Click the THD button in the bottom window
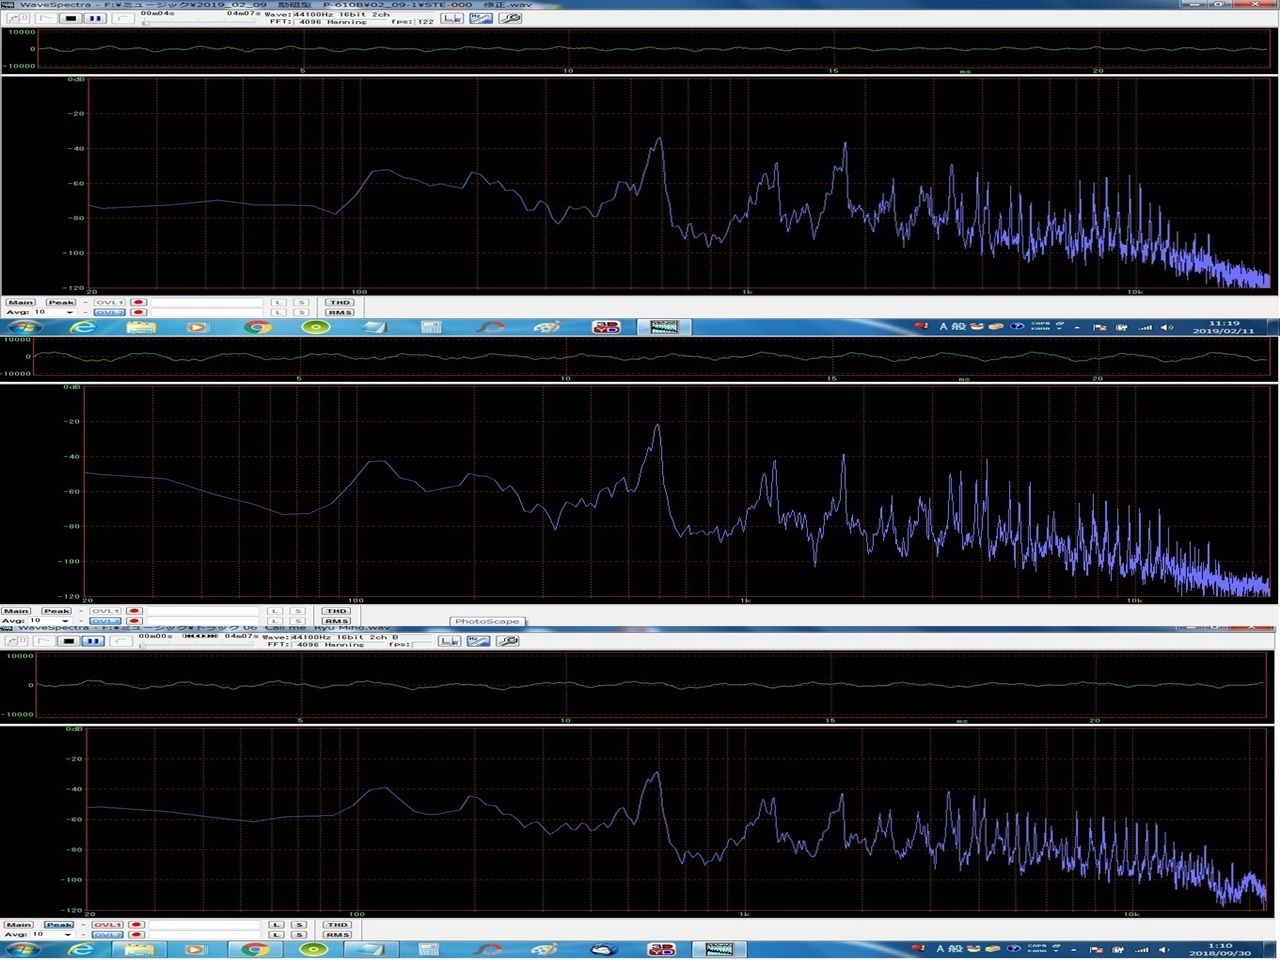 pyautogui.click(x=337, y=925)
